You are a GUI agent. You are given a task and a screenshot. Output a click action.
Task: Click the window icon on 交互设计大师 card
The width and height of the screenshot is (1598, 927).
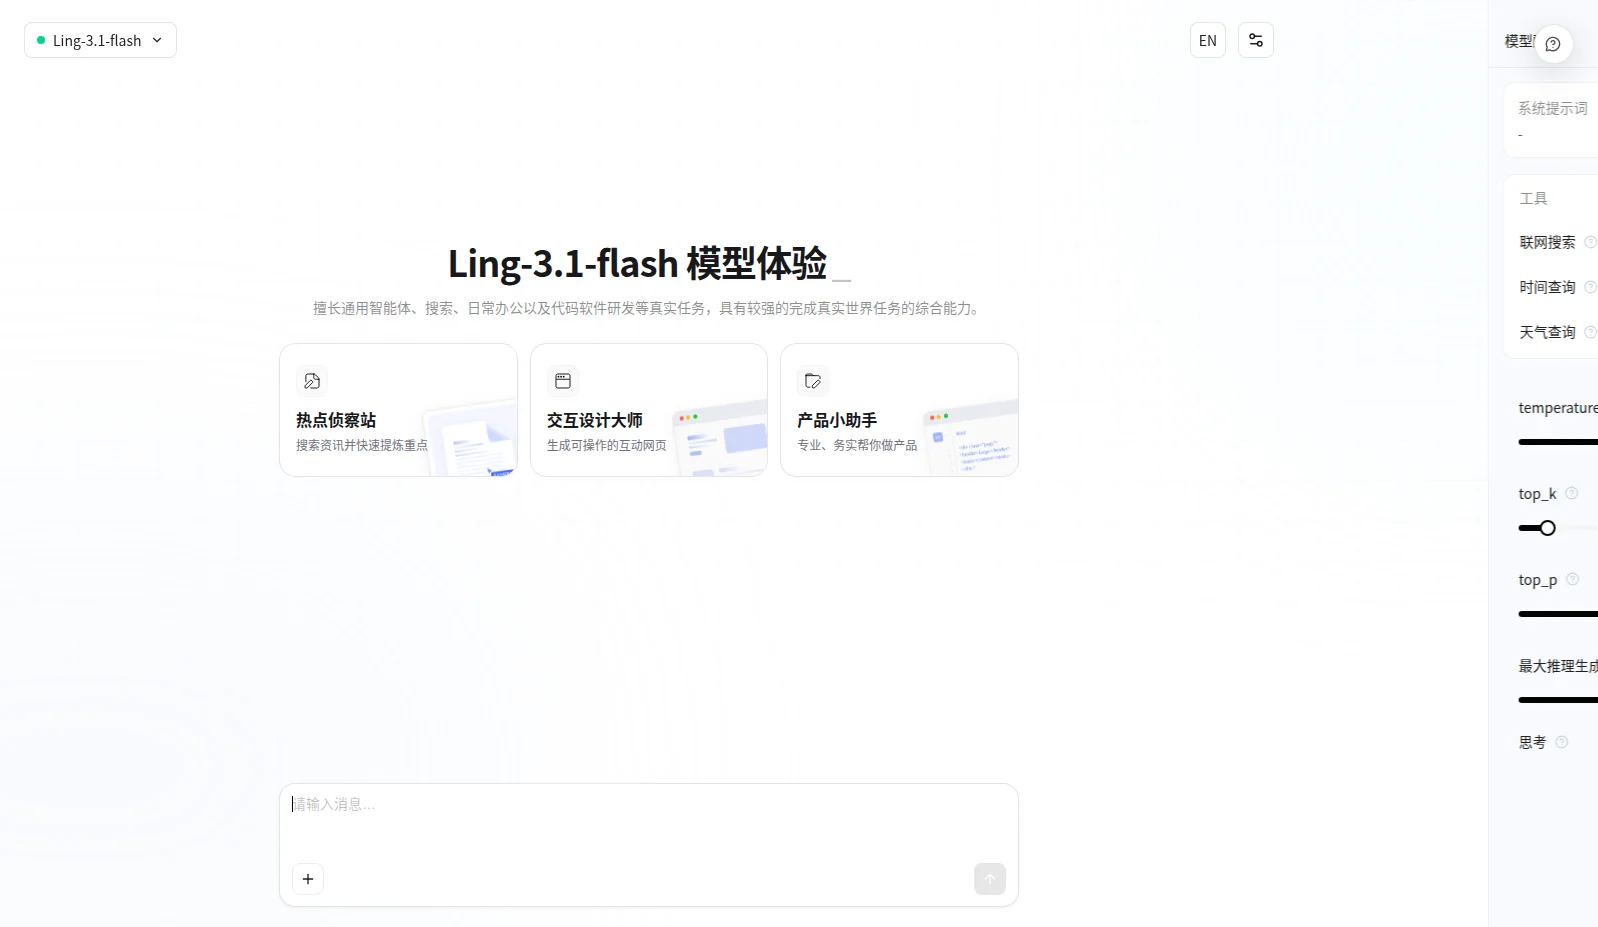coord(563,381)
